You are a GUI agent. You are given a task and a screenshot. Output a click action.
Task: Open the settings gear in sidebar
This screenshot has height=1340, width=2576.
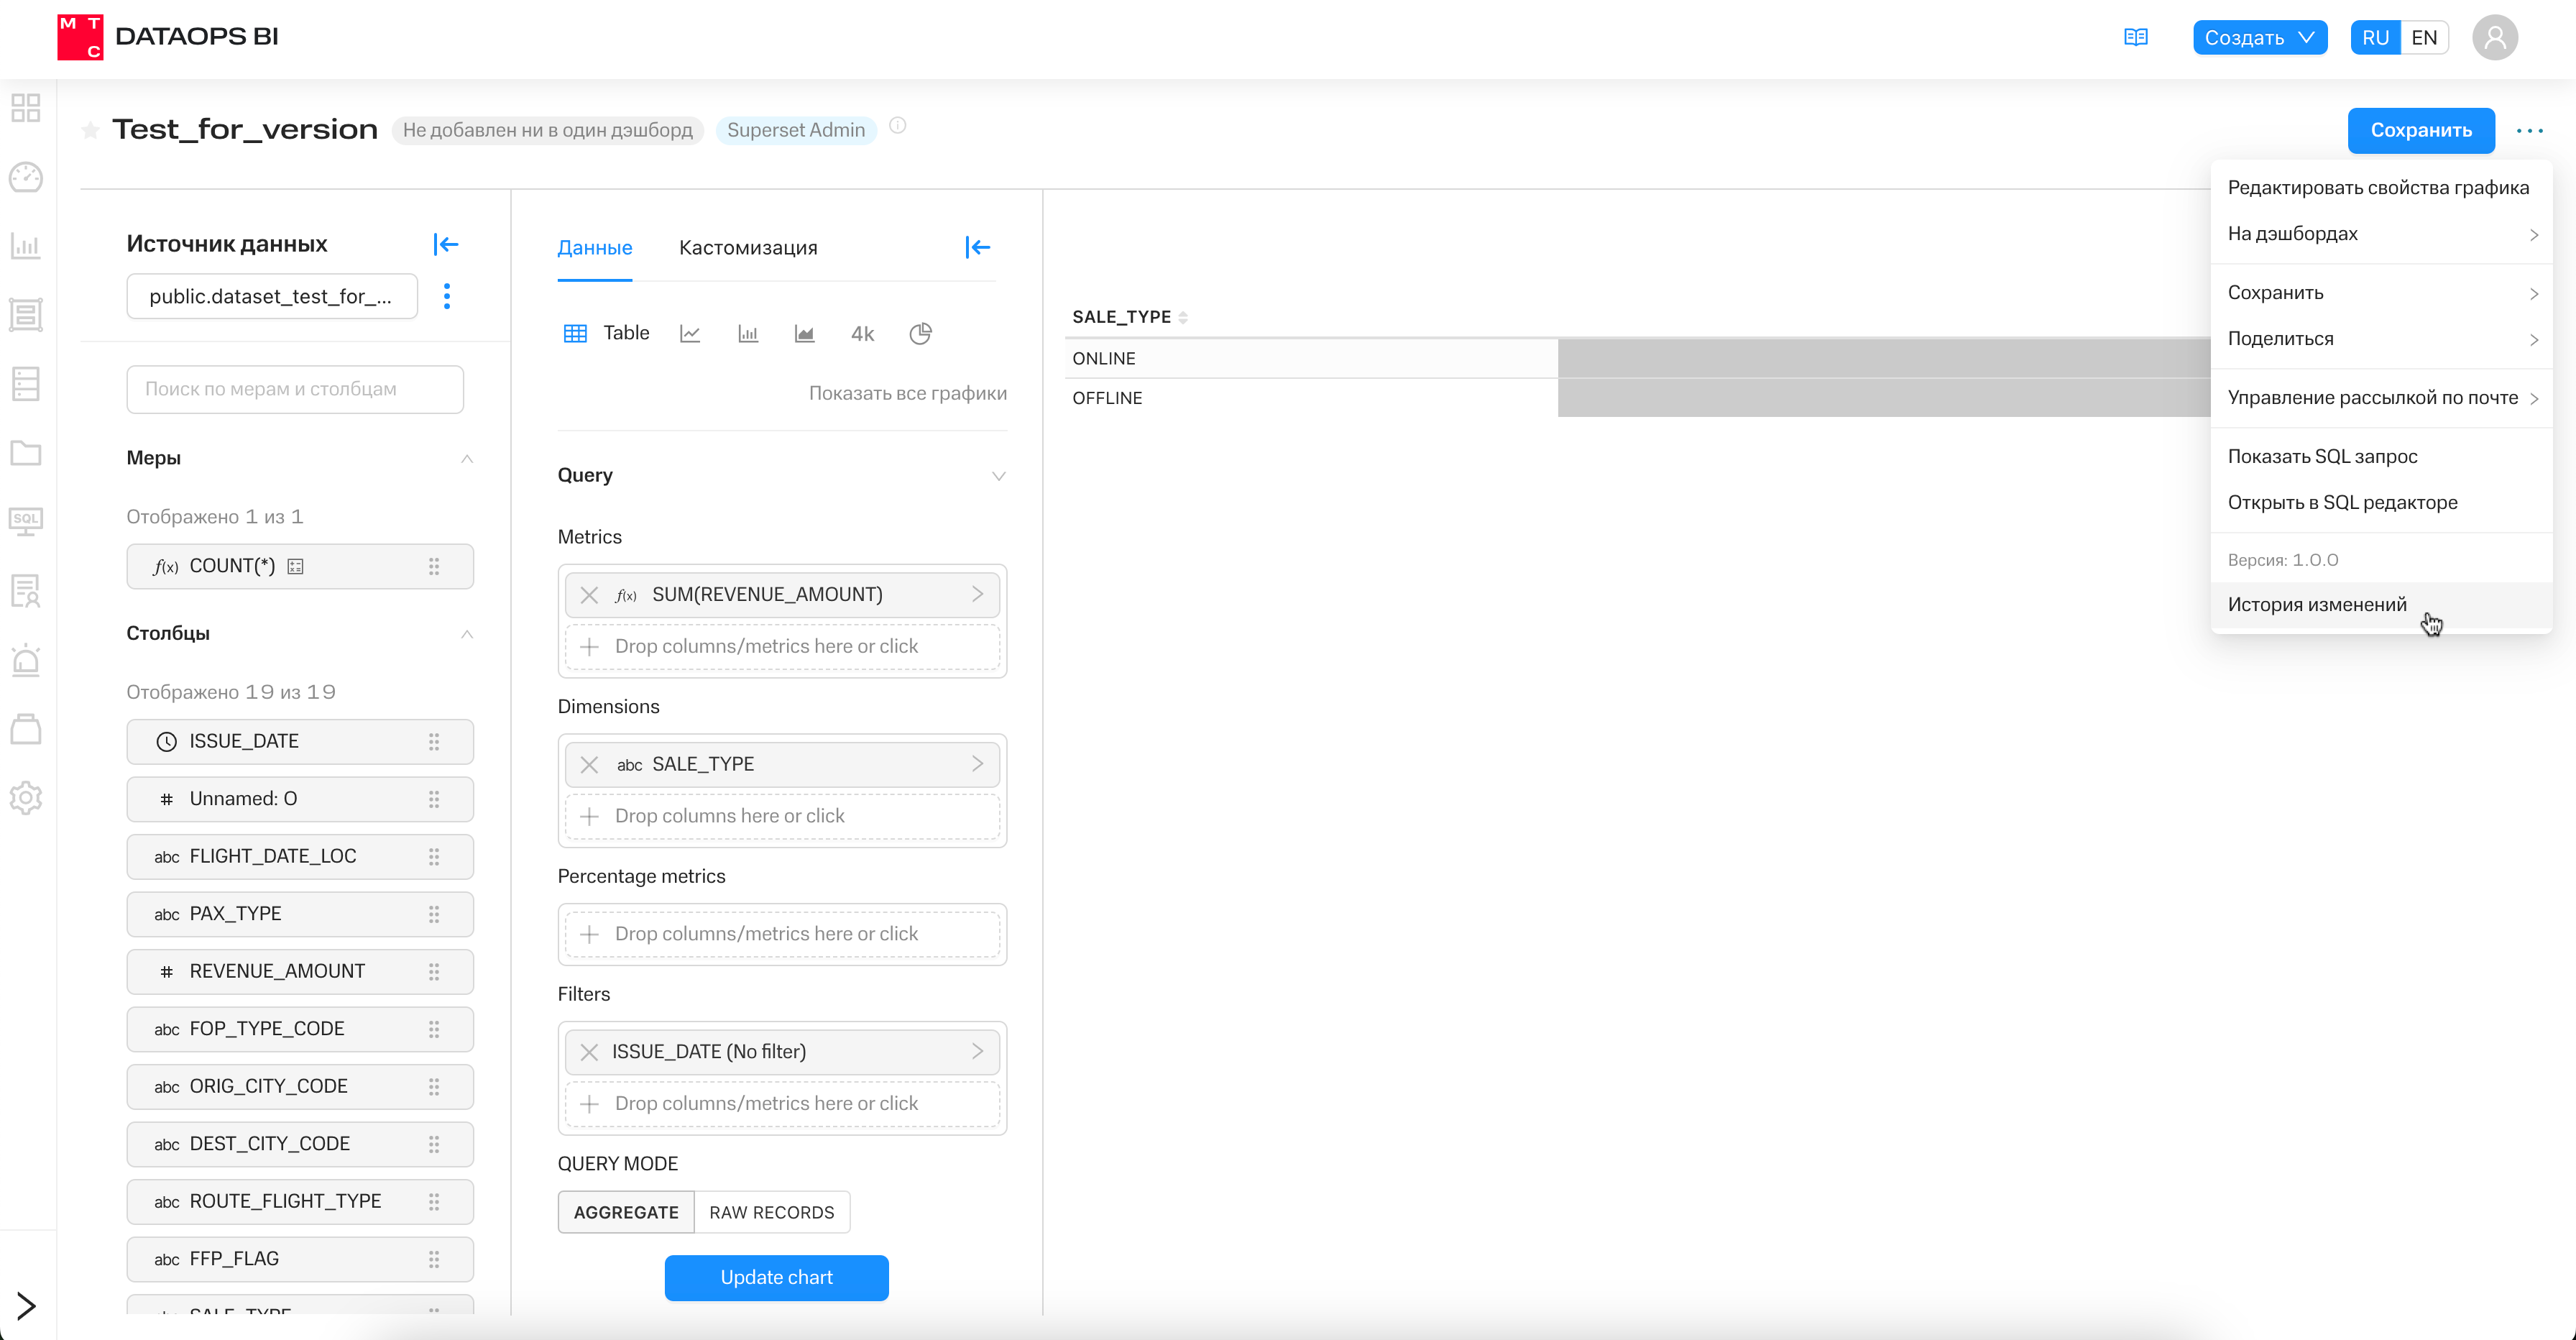point(26,798)
